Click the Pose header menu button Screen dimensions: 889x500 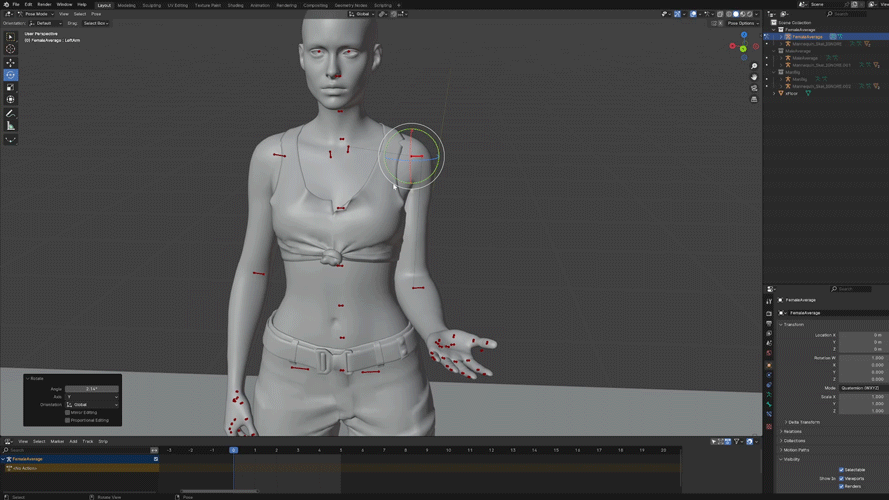click(96, 14)
